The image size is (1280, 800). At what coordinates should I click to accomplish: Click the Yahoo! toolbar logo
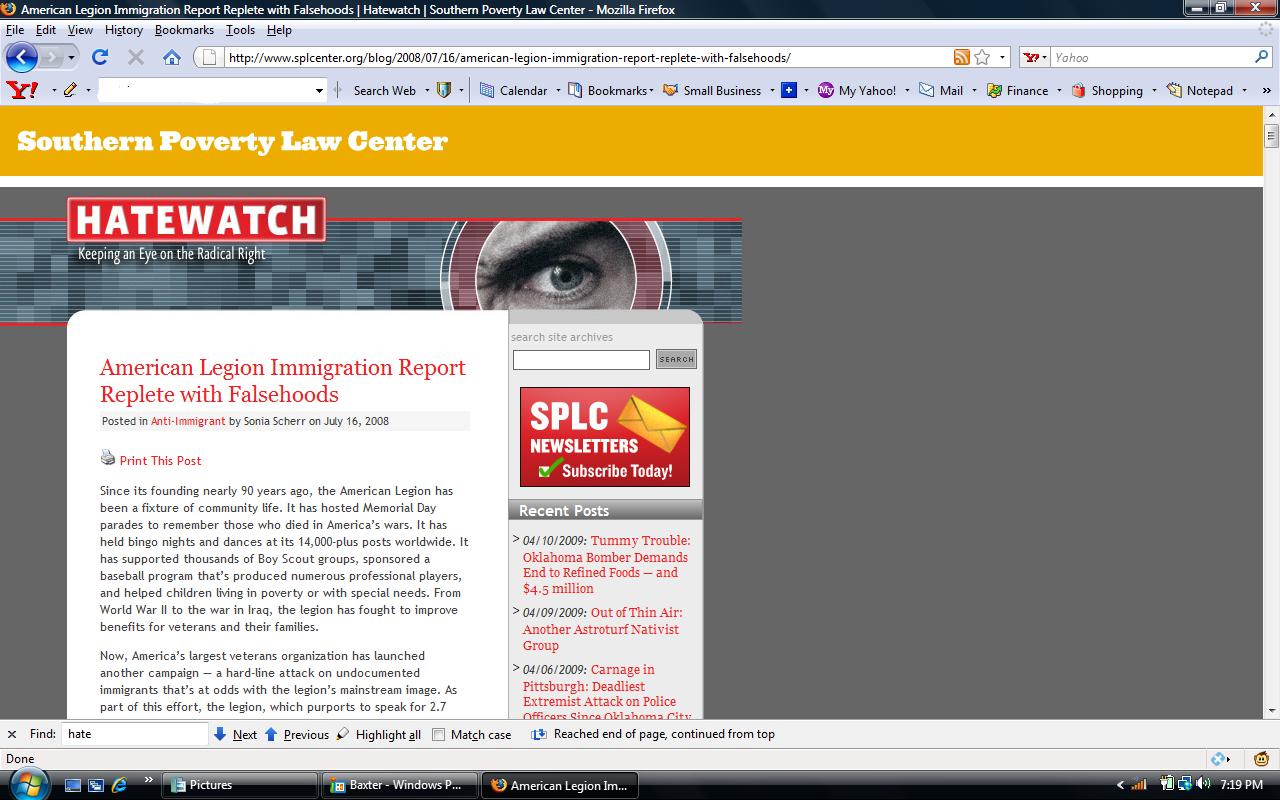(x=22, y=90)
